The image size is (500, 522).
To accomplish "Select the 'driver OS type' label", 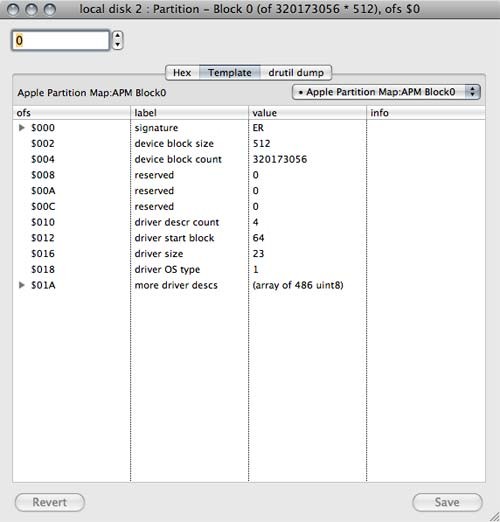I will (167, 269).
